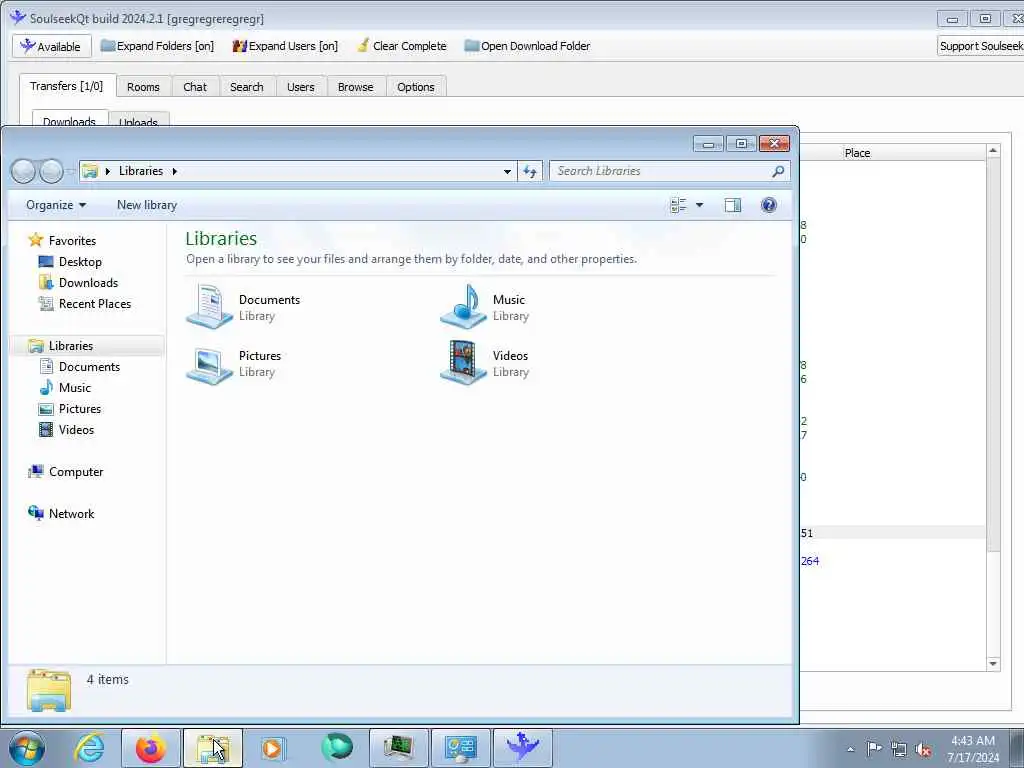Image resolution: width=1024 pixels, height=768 pixels.
Task: Open the Music library icon
Action: click(x=463, y=306)
